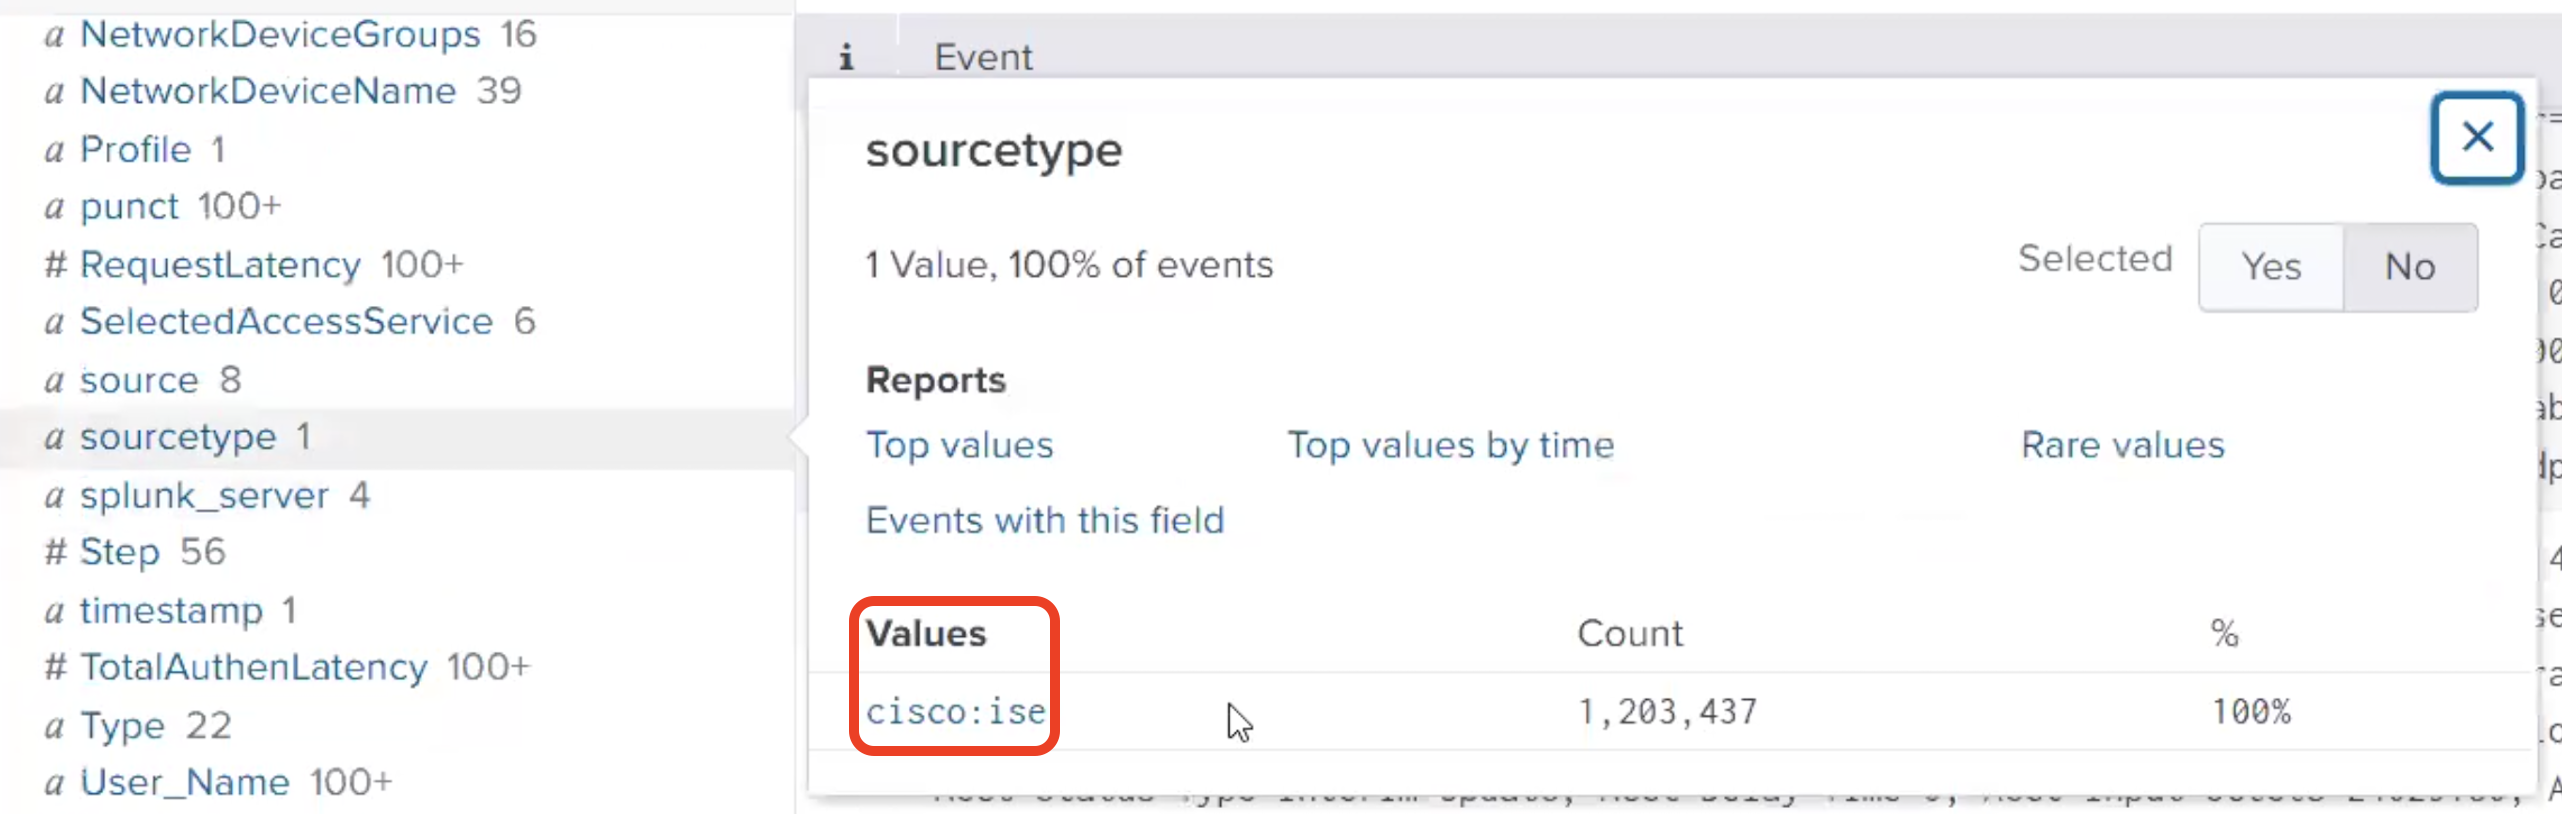Open the punct field details
The width and height of the screenshot is (2562, 814).
point(129,206)
